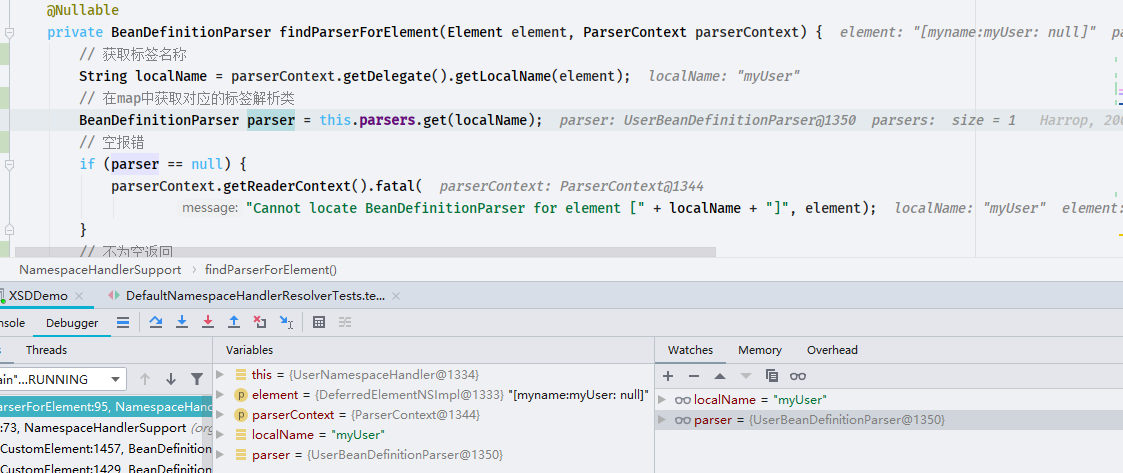Screen dimensions: 1123x473
Task: Click the Step Into arrow icon
Action: (182, 322)
